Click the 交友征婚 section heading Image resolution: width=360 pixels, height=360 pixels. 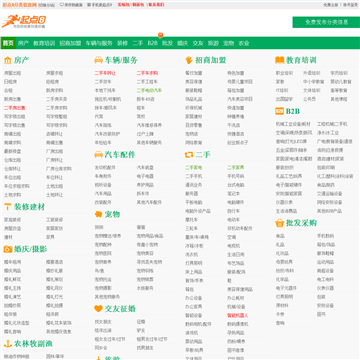click(120, 309)
